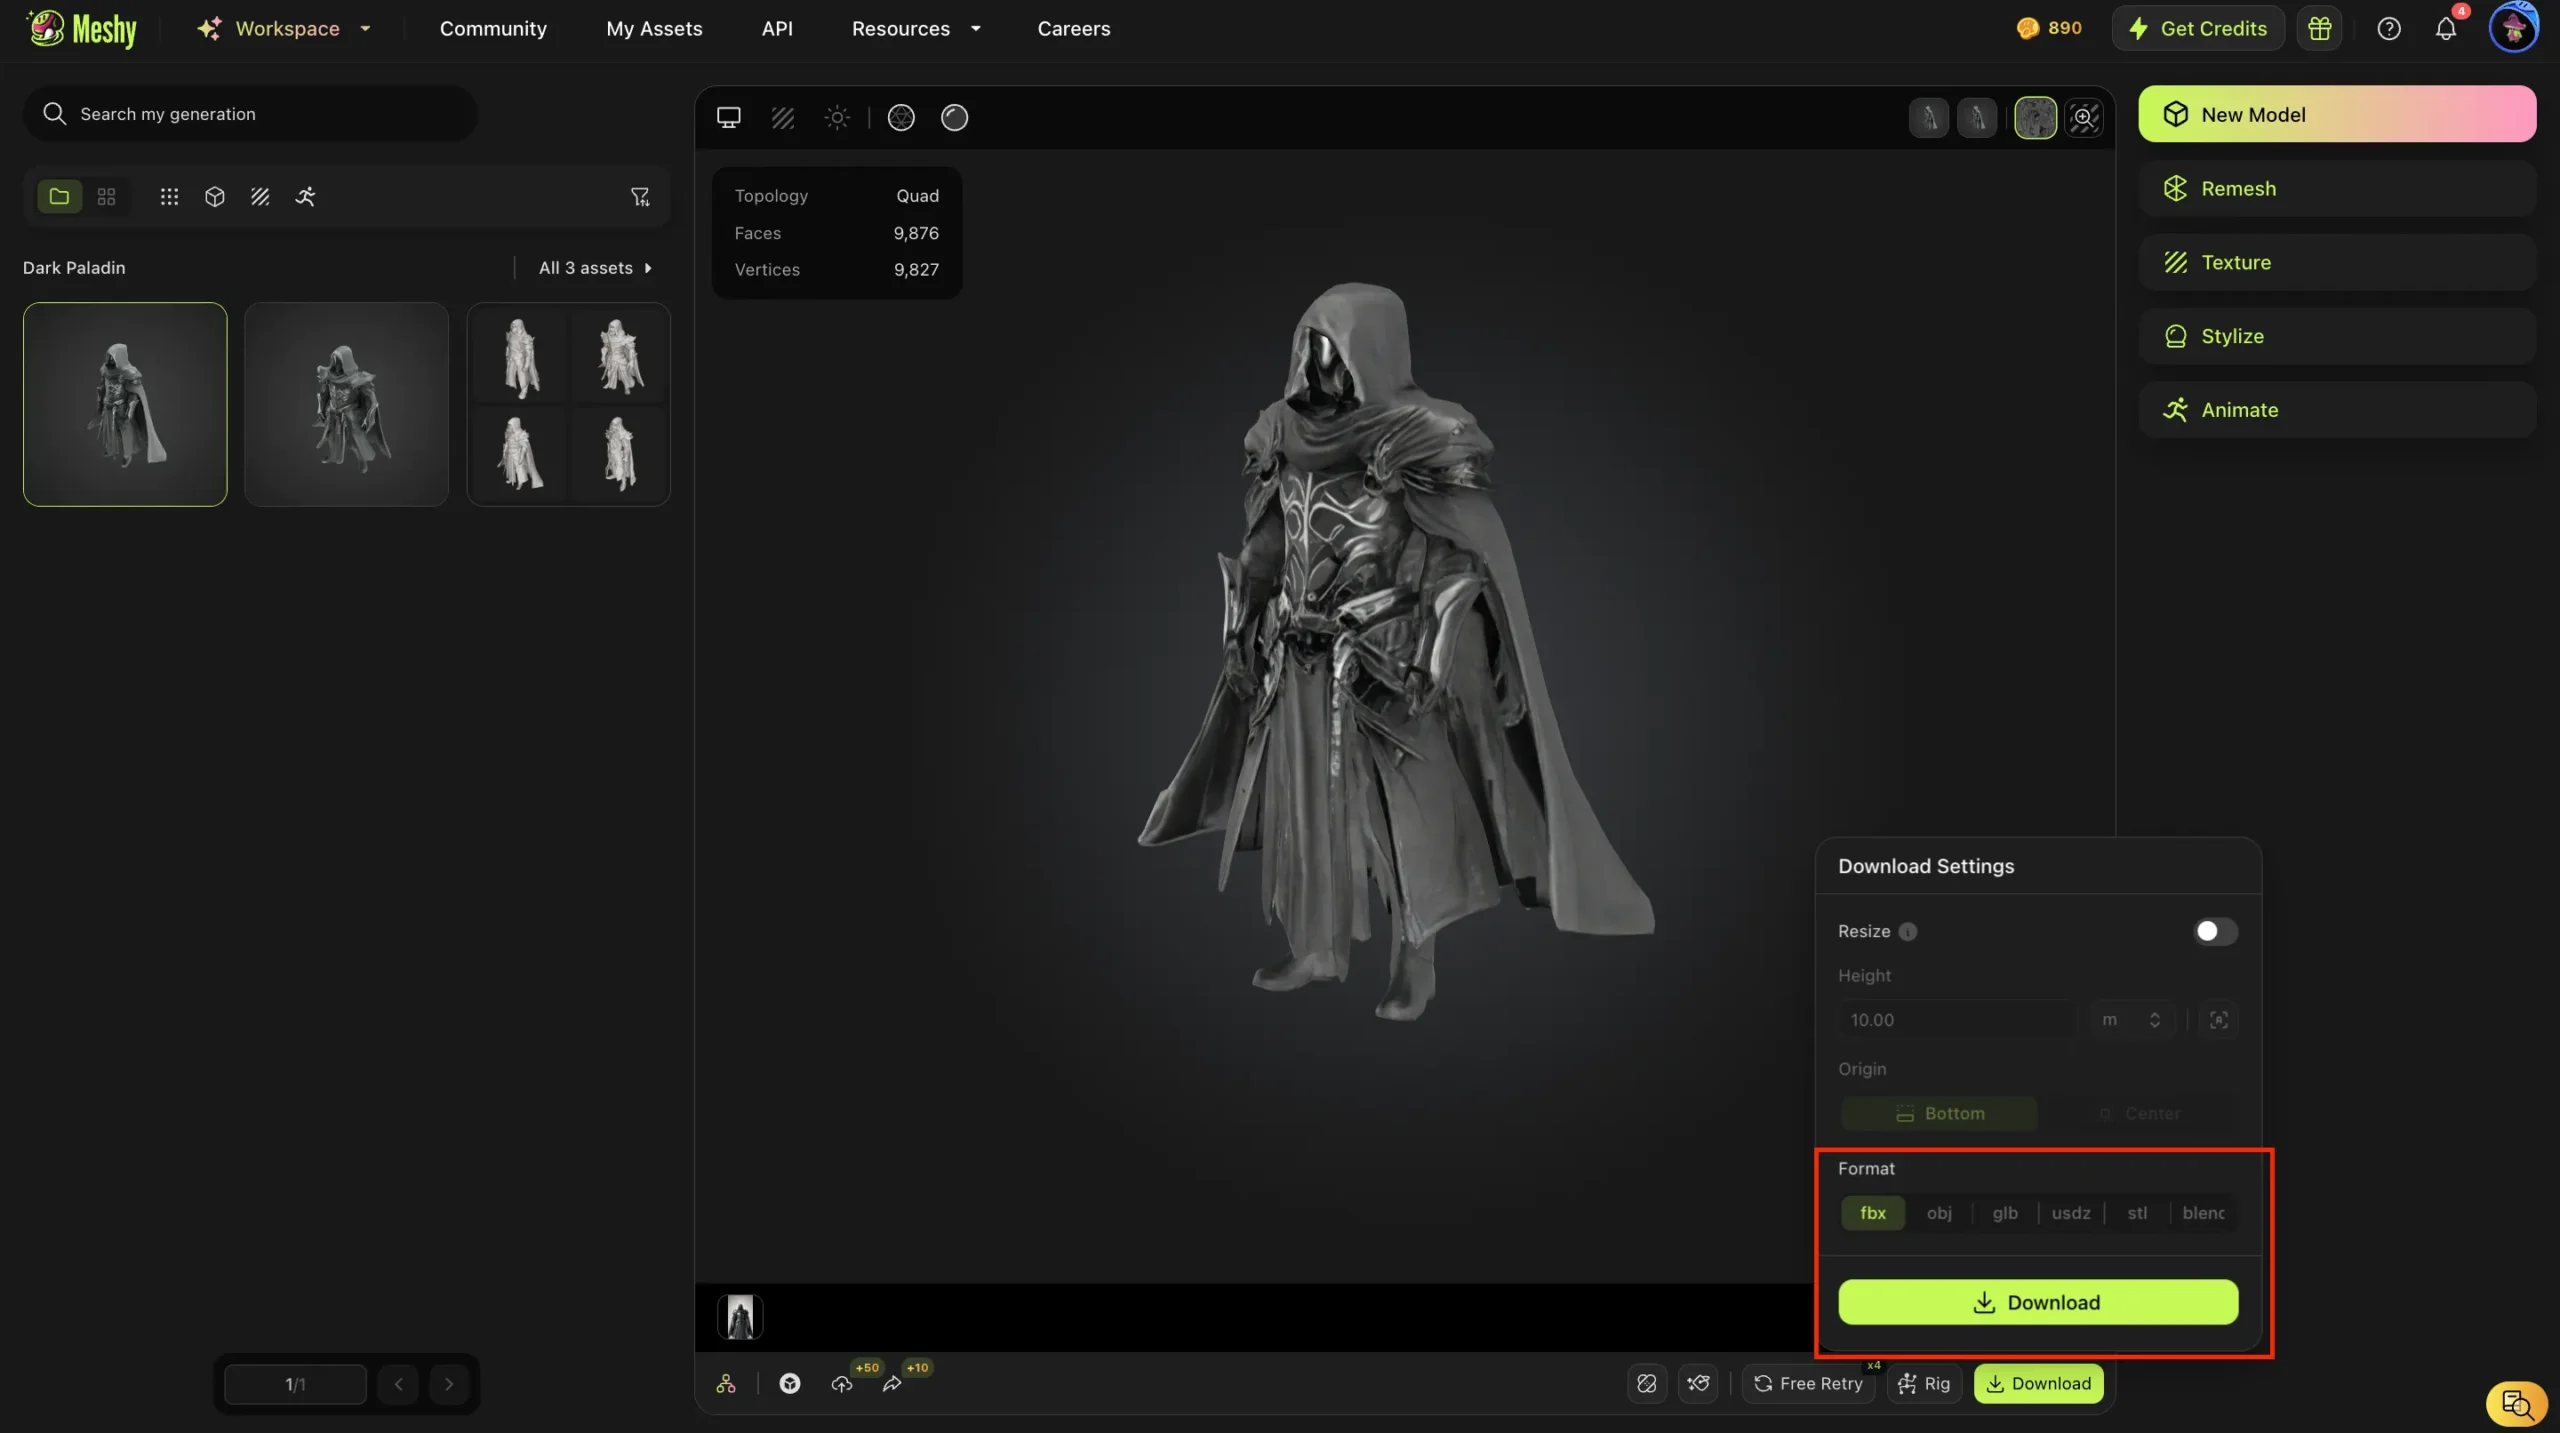Click the Free Retry button
Viewport: 2560px width, 1433px height.
[x=1808, y=1384]
